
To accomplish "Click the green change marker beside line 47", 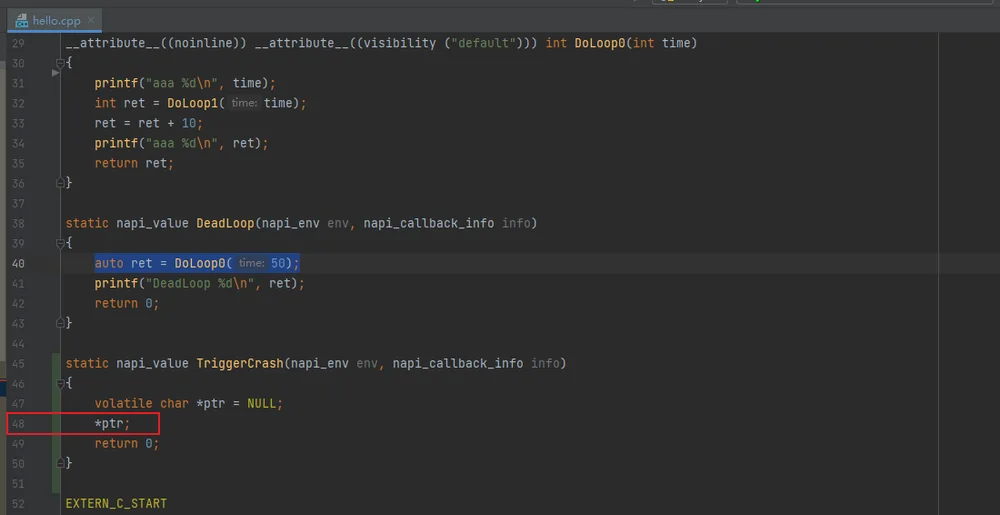I will pyautogui.click(x=57, y=403).
